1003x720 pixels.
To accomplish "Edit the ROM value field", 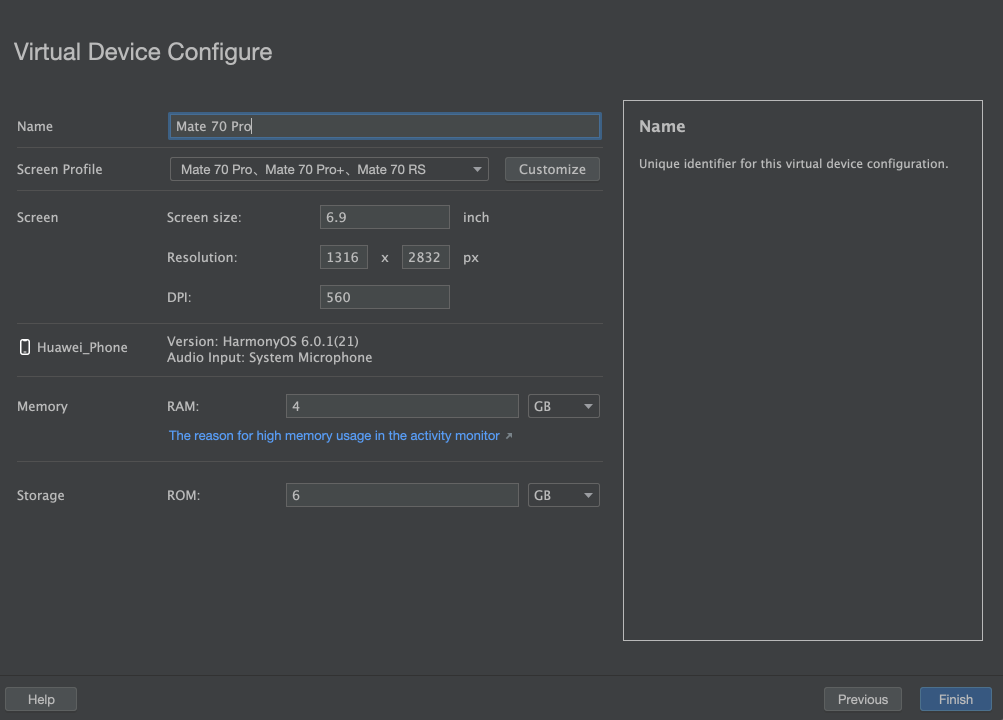I will 402,495.
